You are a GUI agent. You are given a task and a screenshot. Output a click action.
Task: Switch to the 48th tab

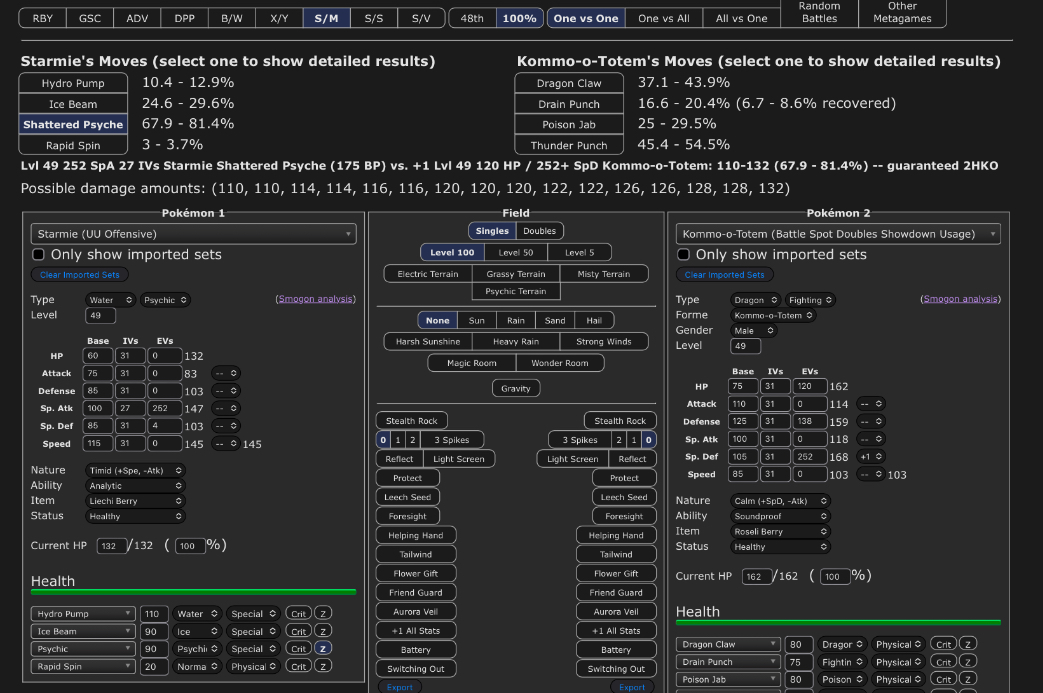pyautogui.click(x=472, y=18)
